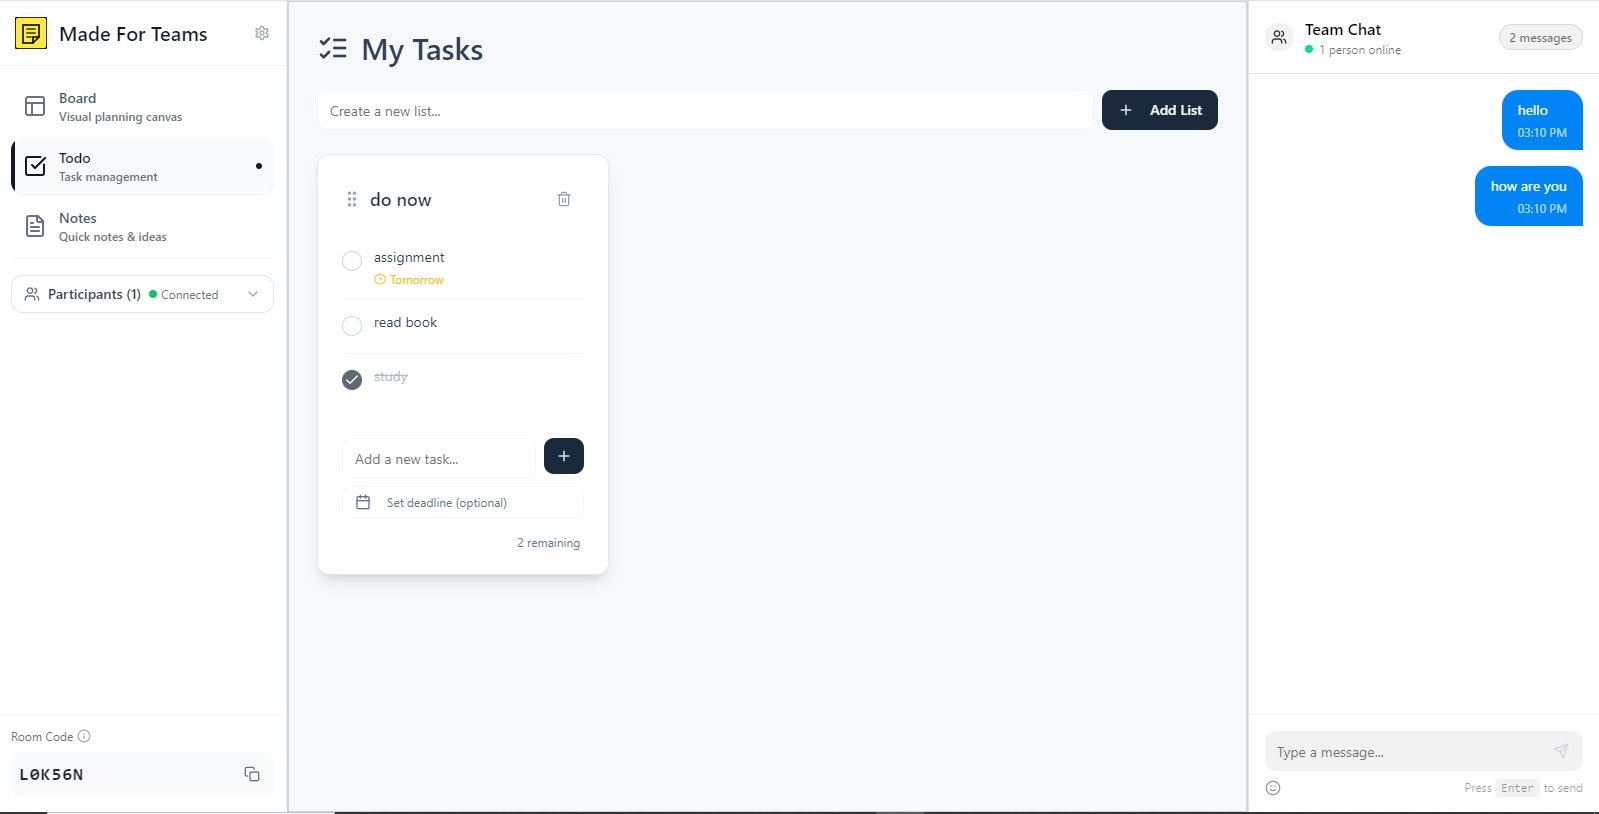Click the assignment task text

tap(409, 257)
